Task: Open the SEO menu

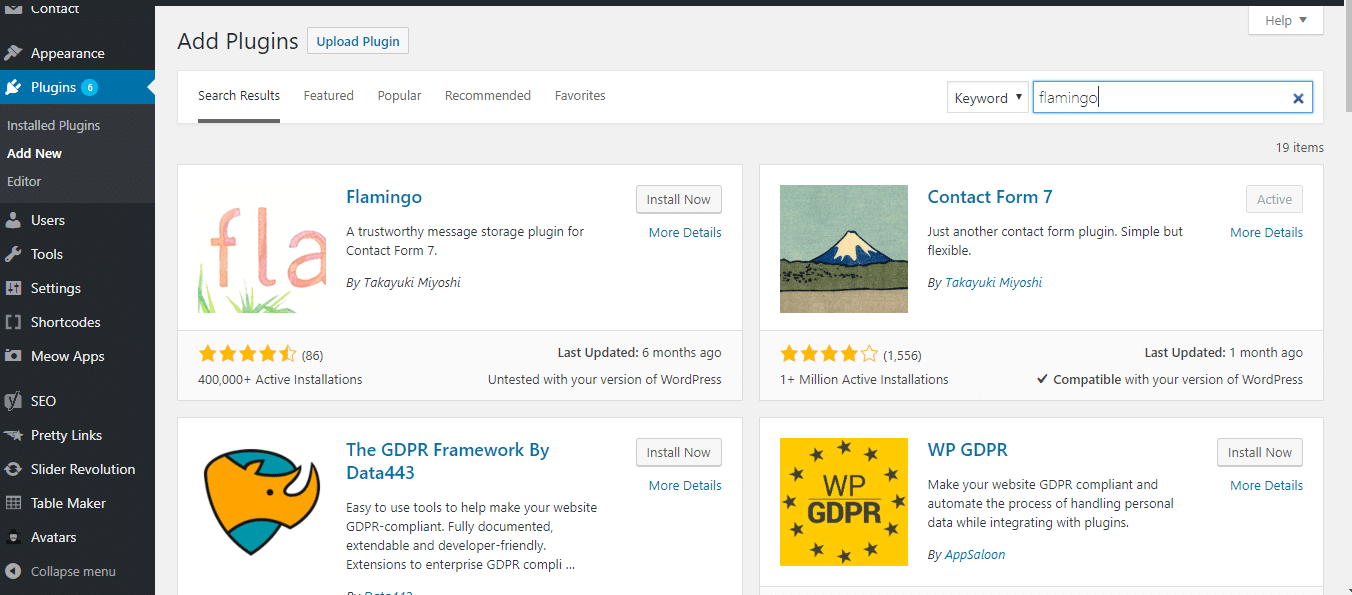Action: coord(77,401)
